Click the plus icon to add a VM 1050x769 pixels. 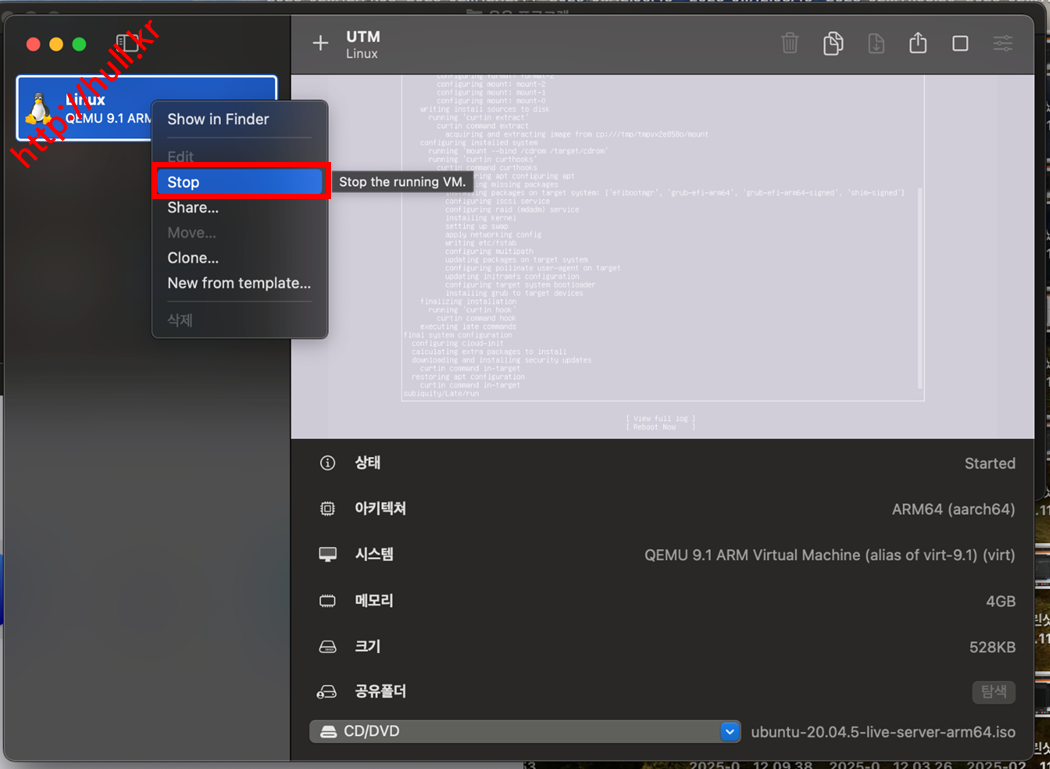point(321,44)
